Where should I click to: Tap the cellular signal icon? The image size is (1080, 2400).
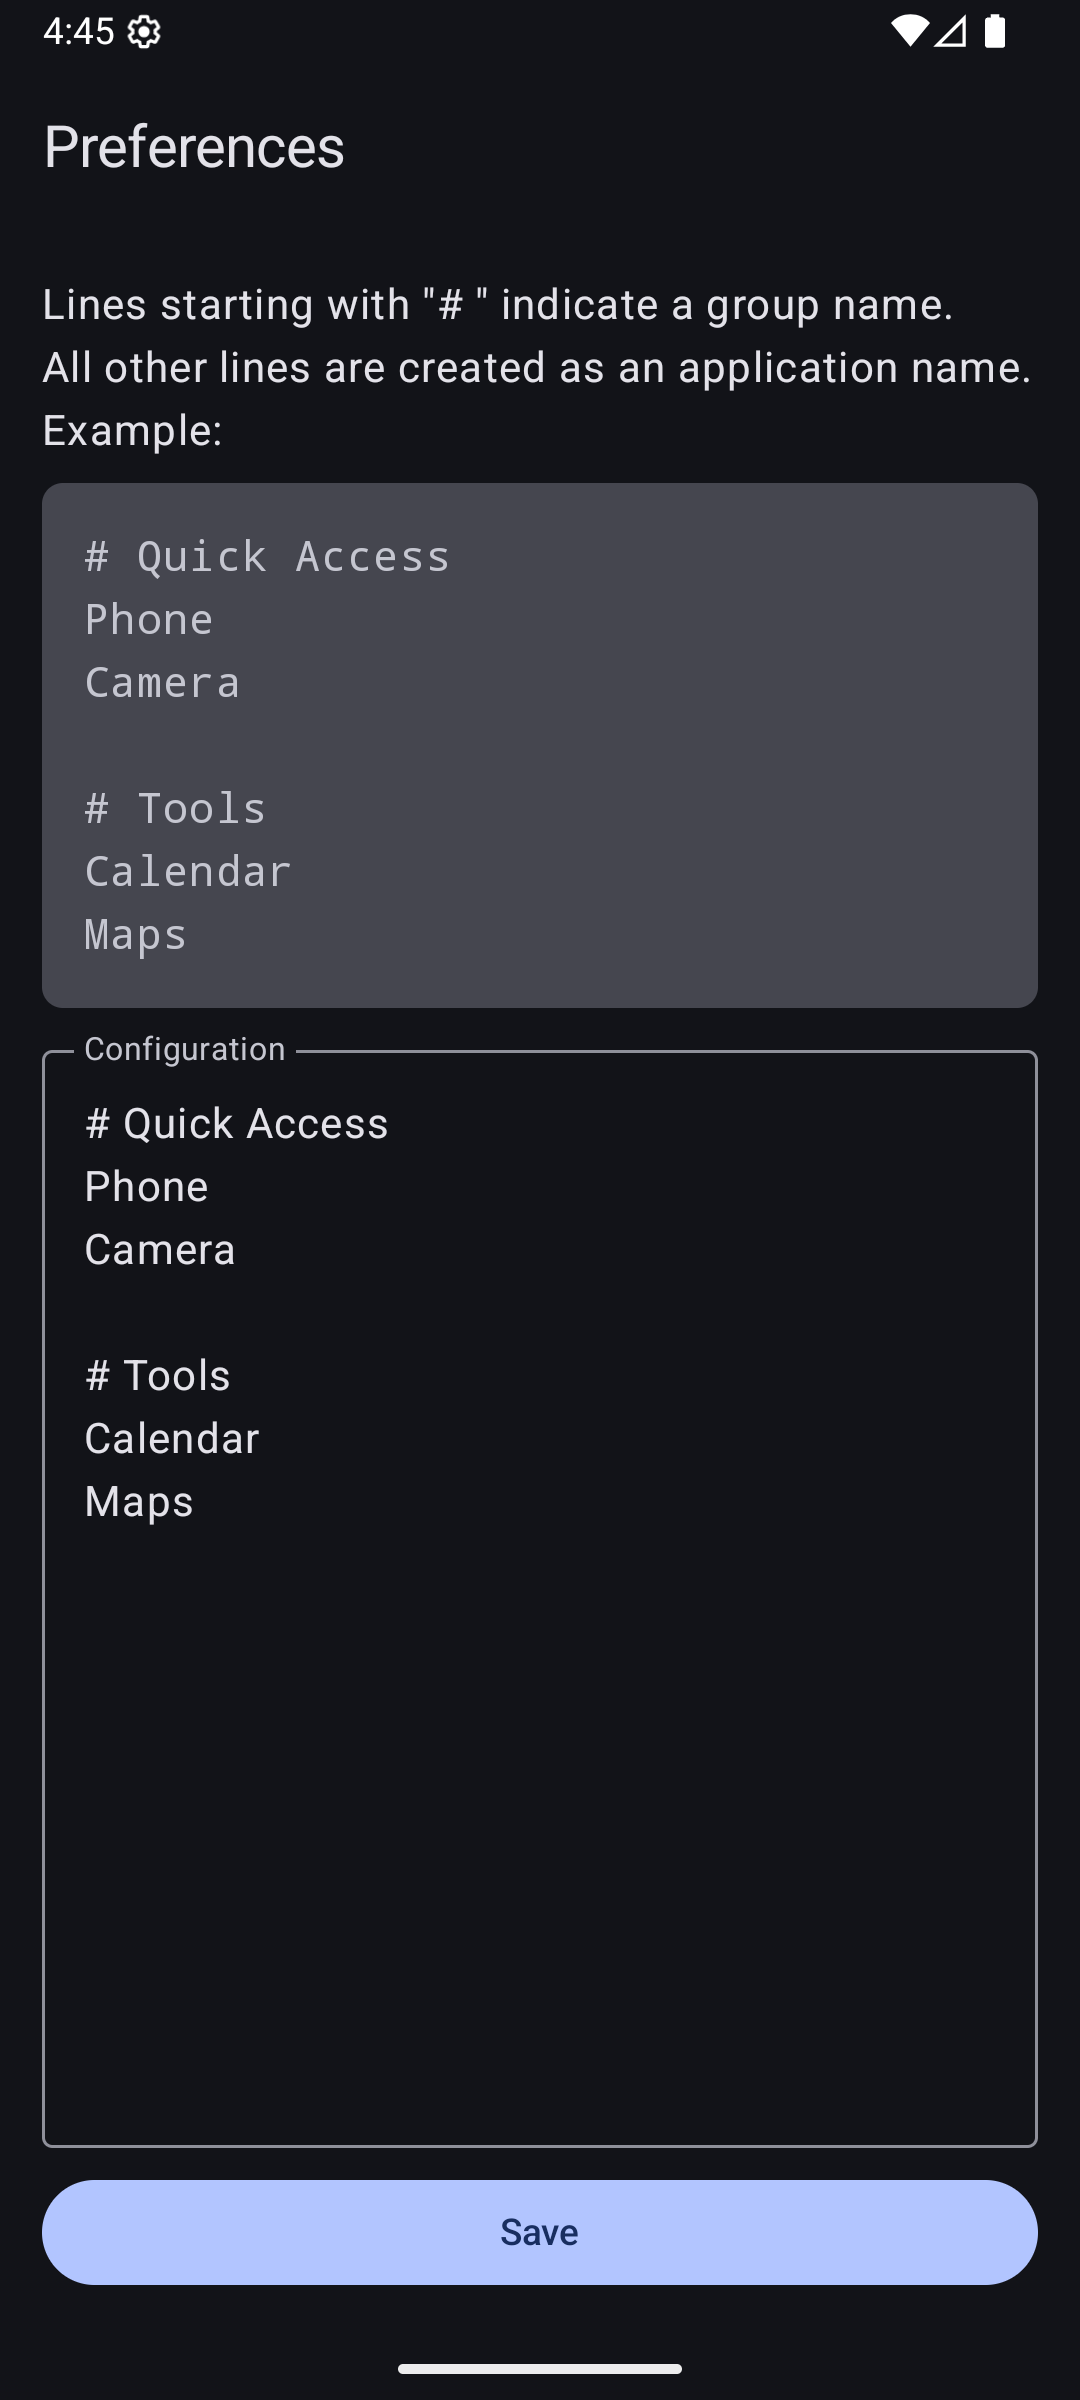(x=951, y=32)
